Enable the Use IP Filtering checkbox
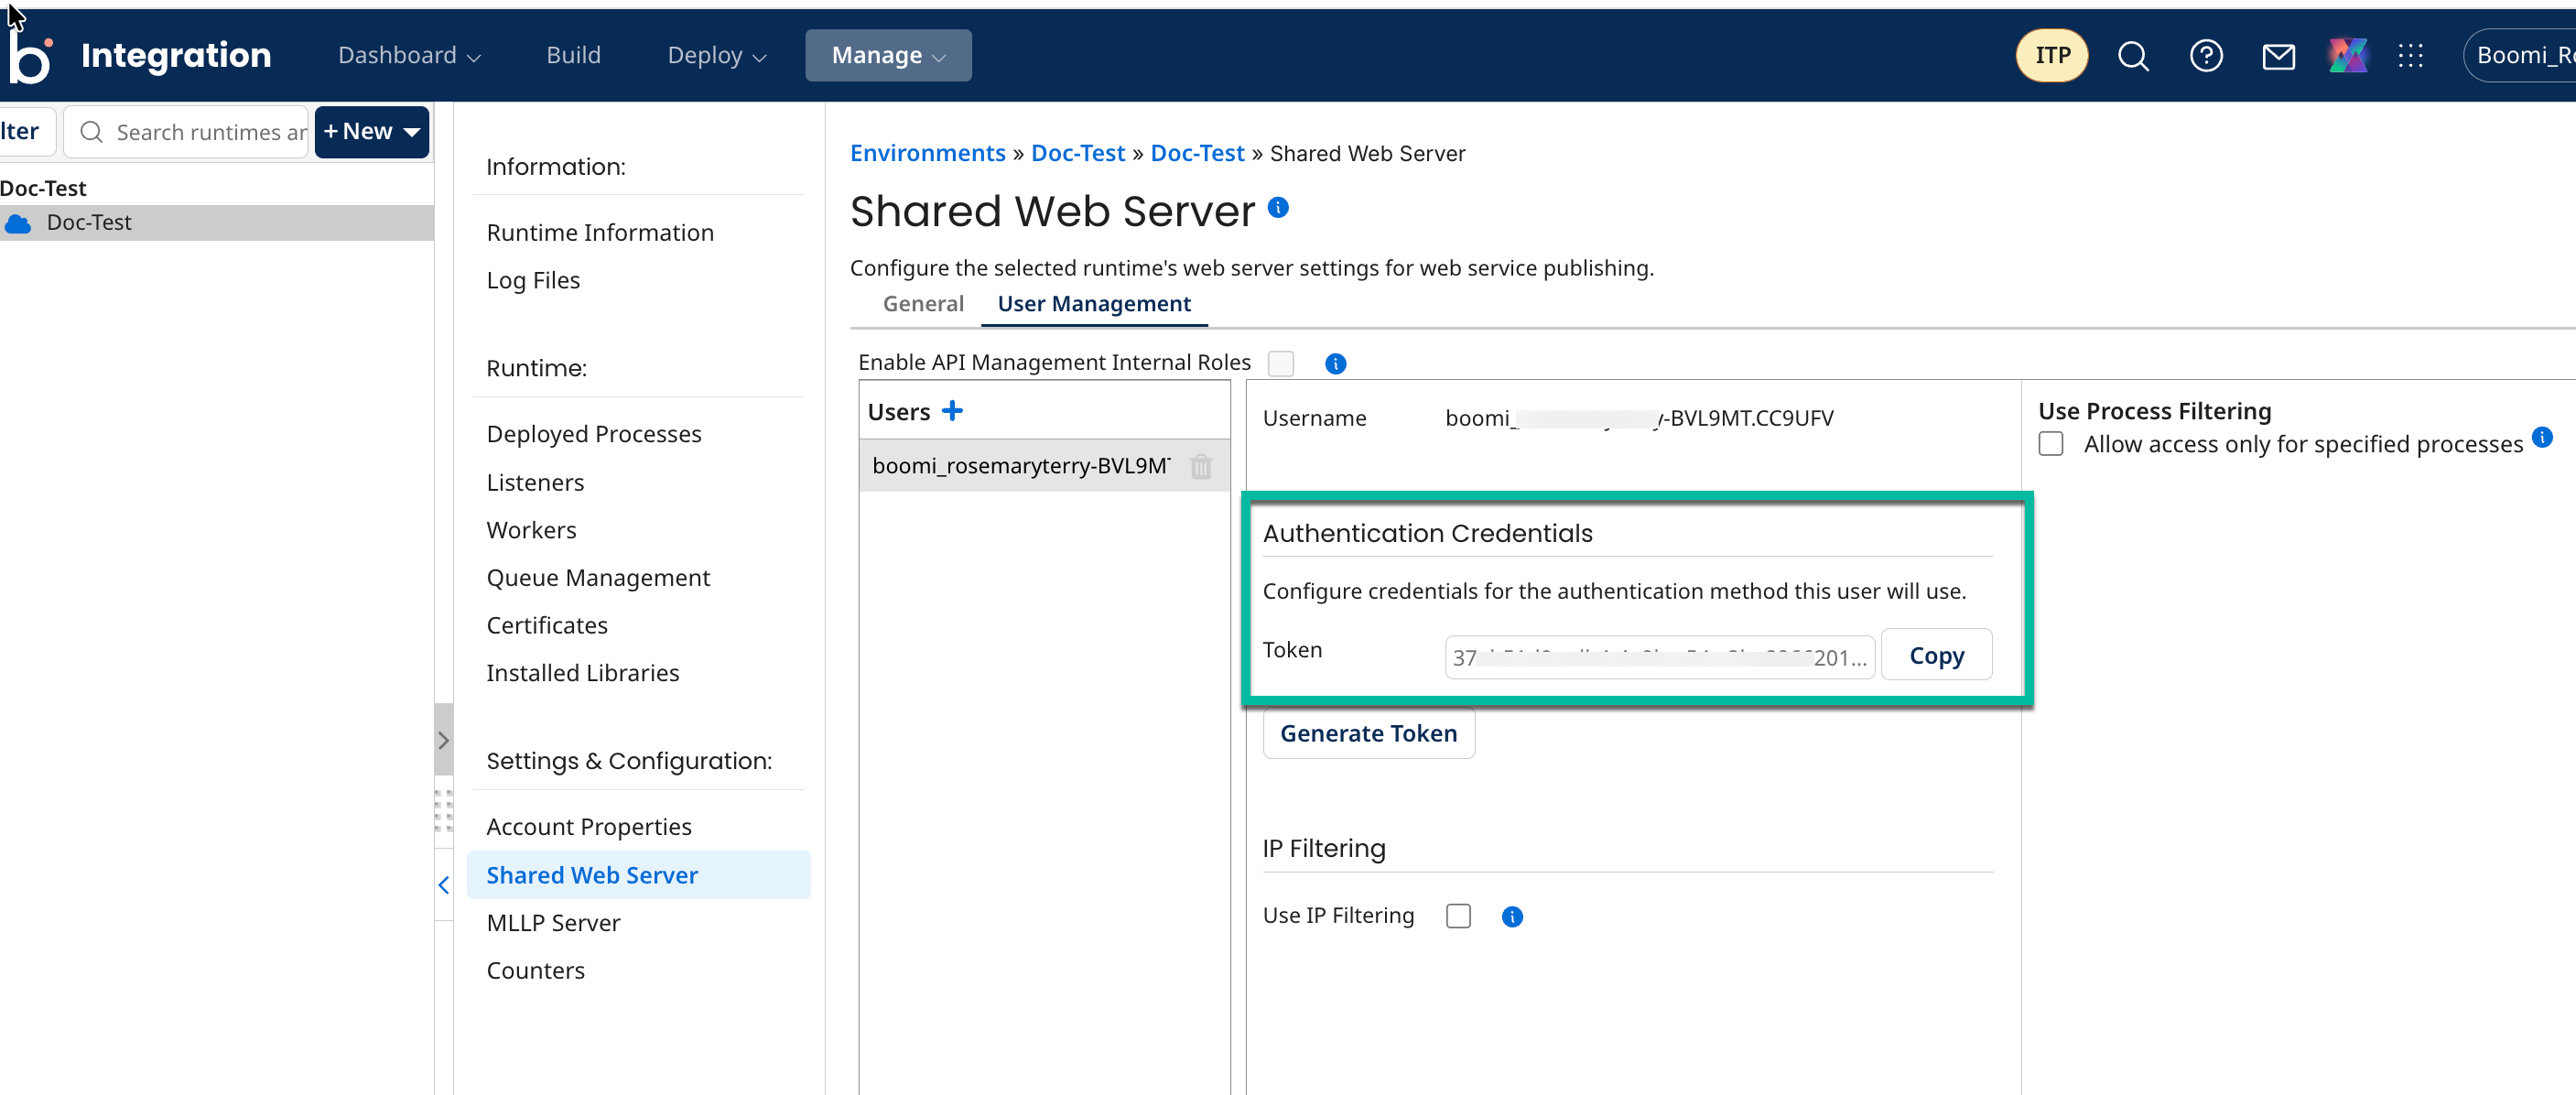 pos(1458,916)
